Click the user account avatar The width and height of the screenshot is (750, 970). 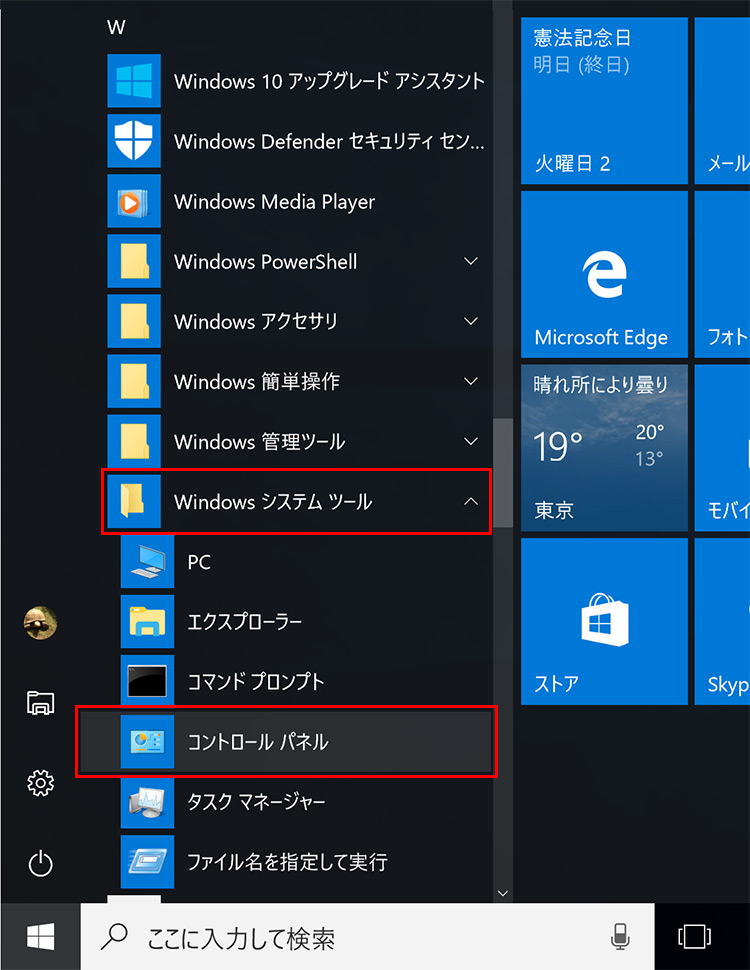coord(40,623)
